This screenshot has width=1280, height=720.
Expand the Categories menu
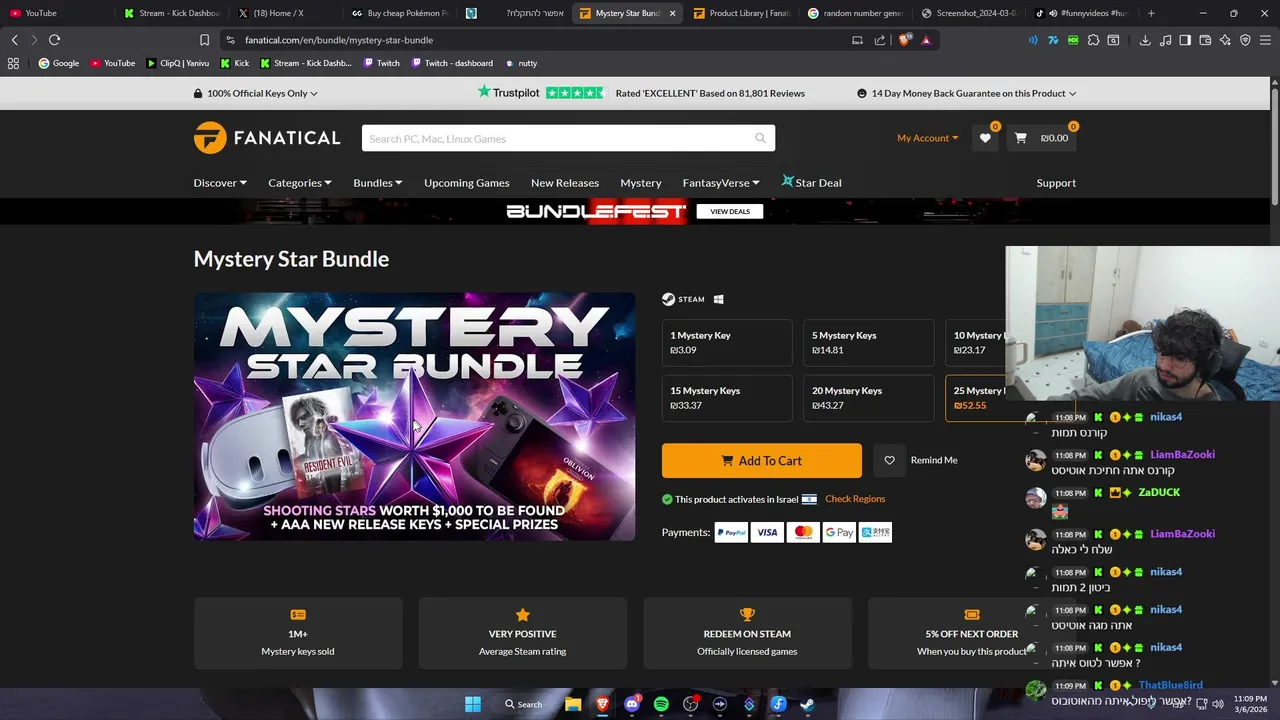300,183
